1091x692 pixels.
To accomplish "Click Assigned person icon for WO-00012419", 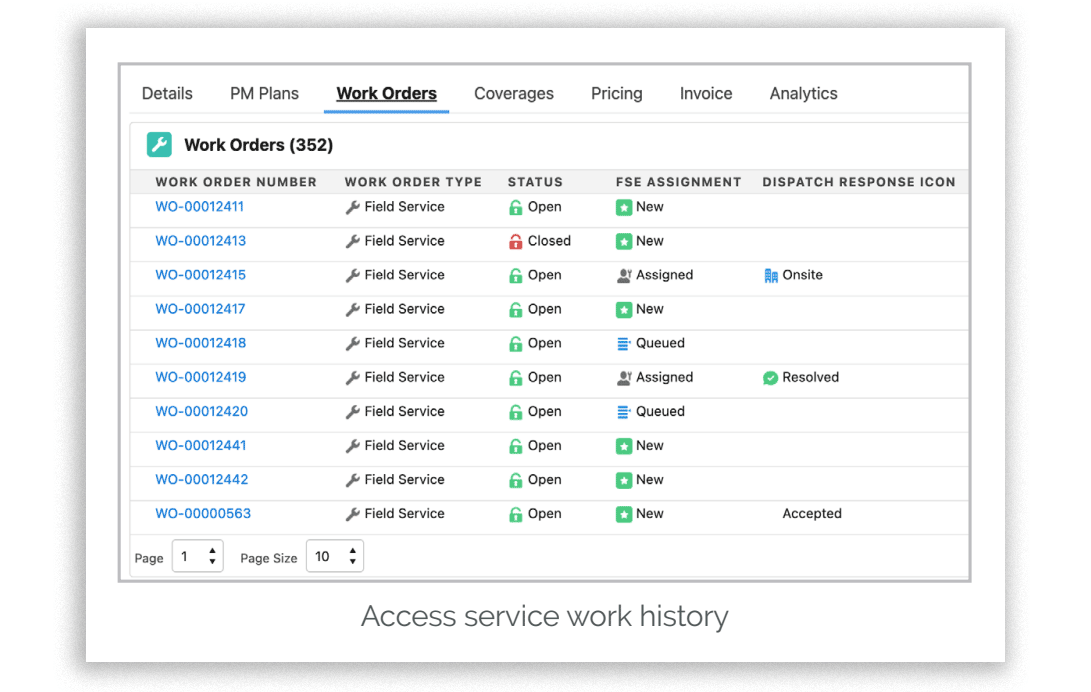I will pos(624,378).
